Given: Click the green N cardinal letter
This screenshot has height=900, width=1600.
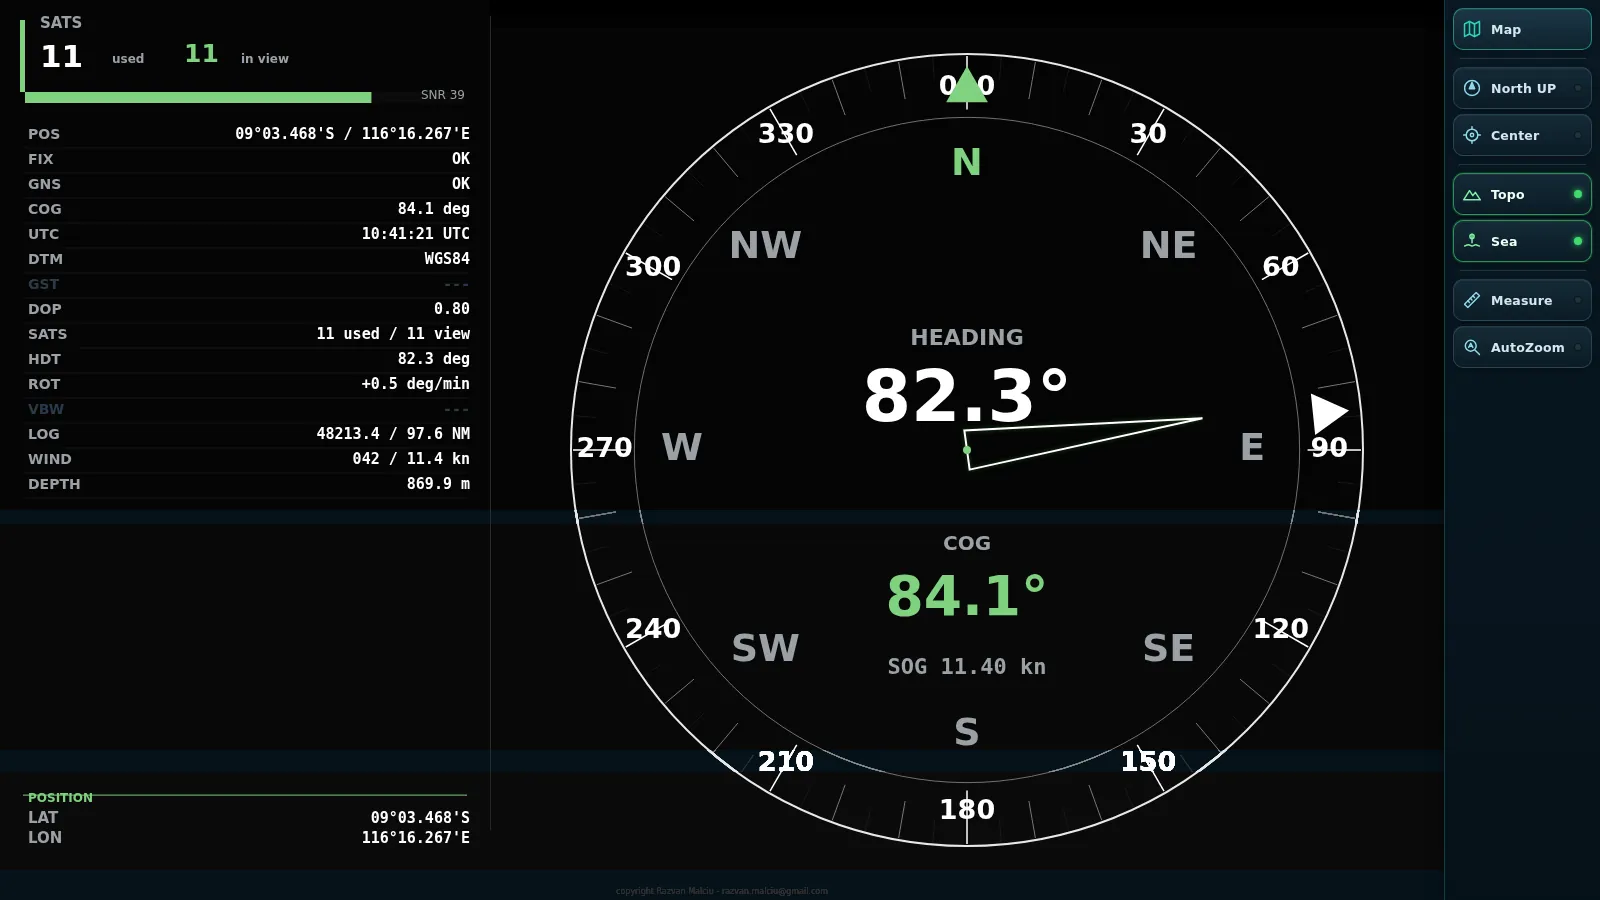Looking at the screenshot, I should click(967, 162).
